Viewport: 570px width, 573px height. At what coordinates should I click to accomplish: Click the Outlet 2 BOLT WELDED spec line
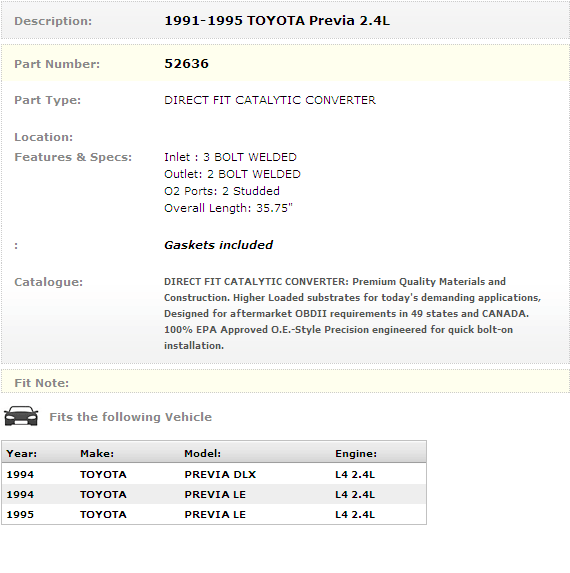(232, 174)
